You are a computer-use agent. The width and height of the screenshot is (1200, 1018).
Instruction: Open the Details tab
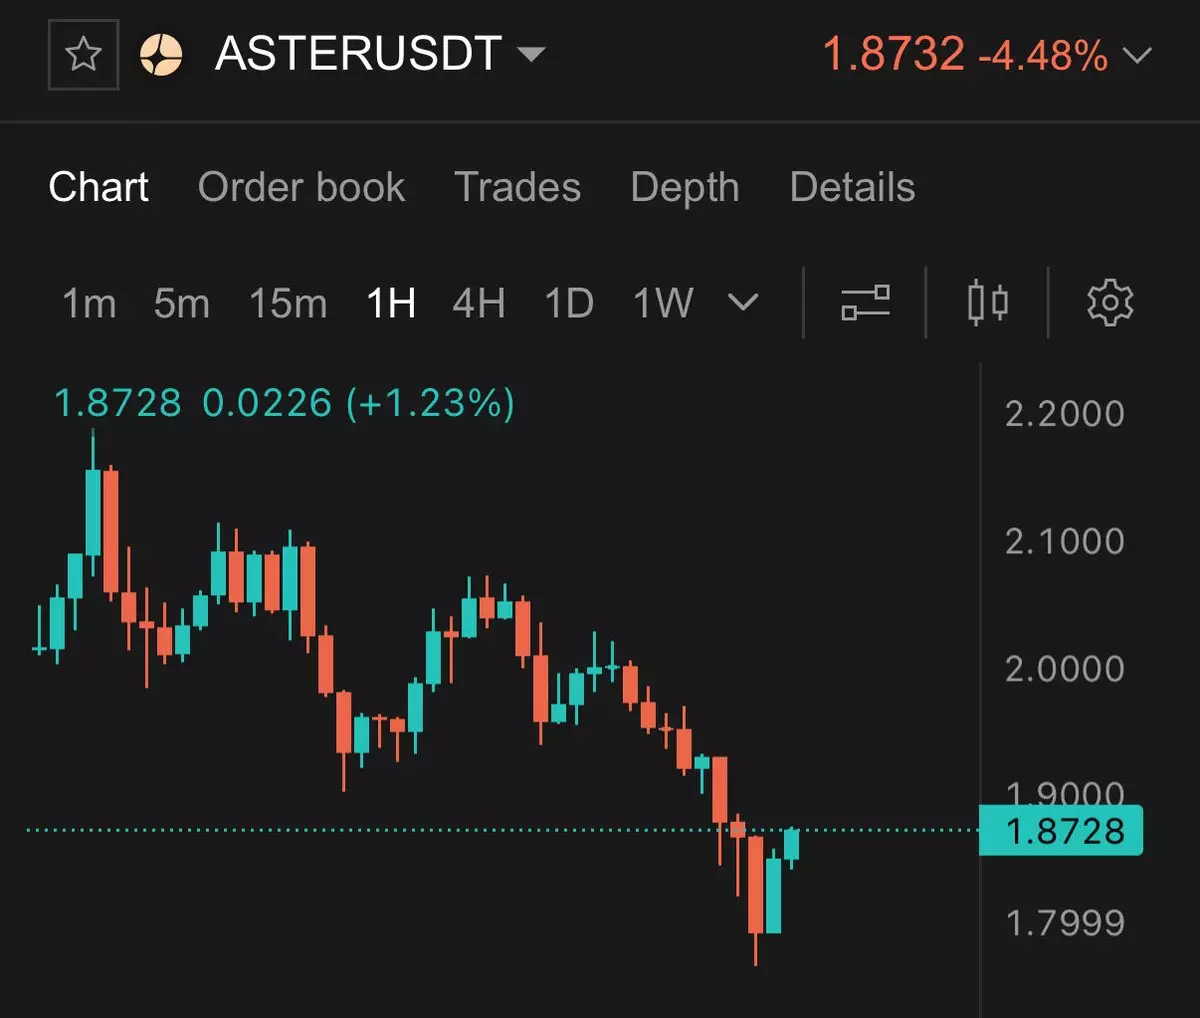coord(852,187)
